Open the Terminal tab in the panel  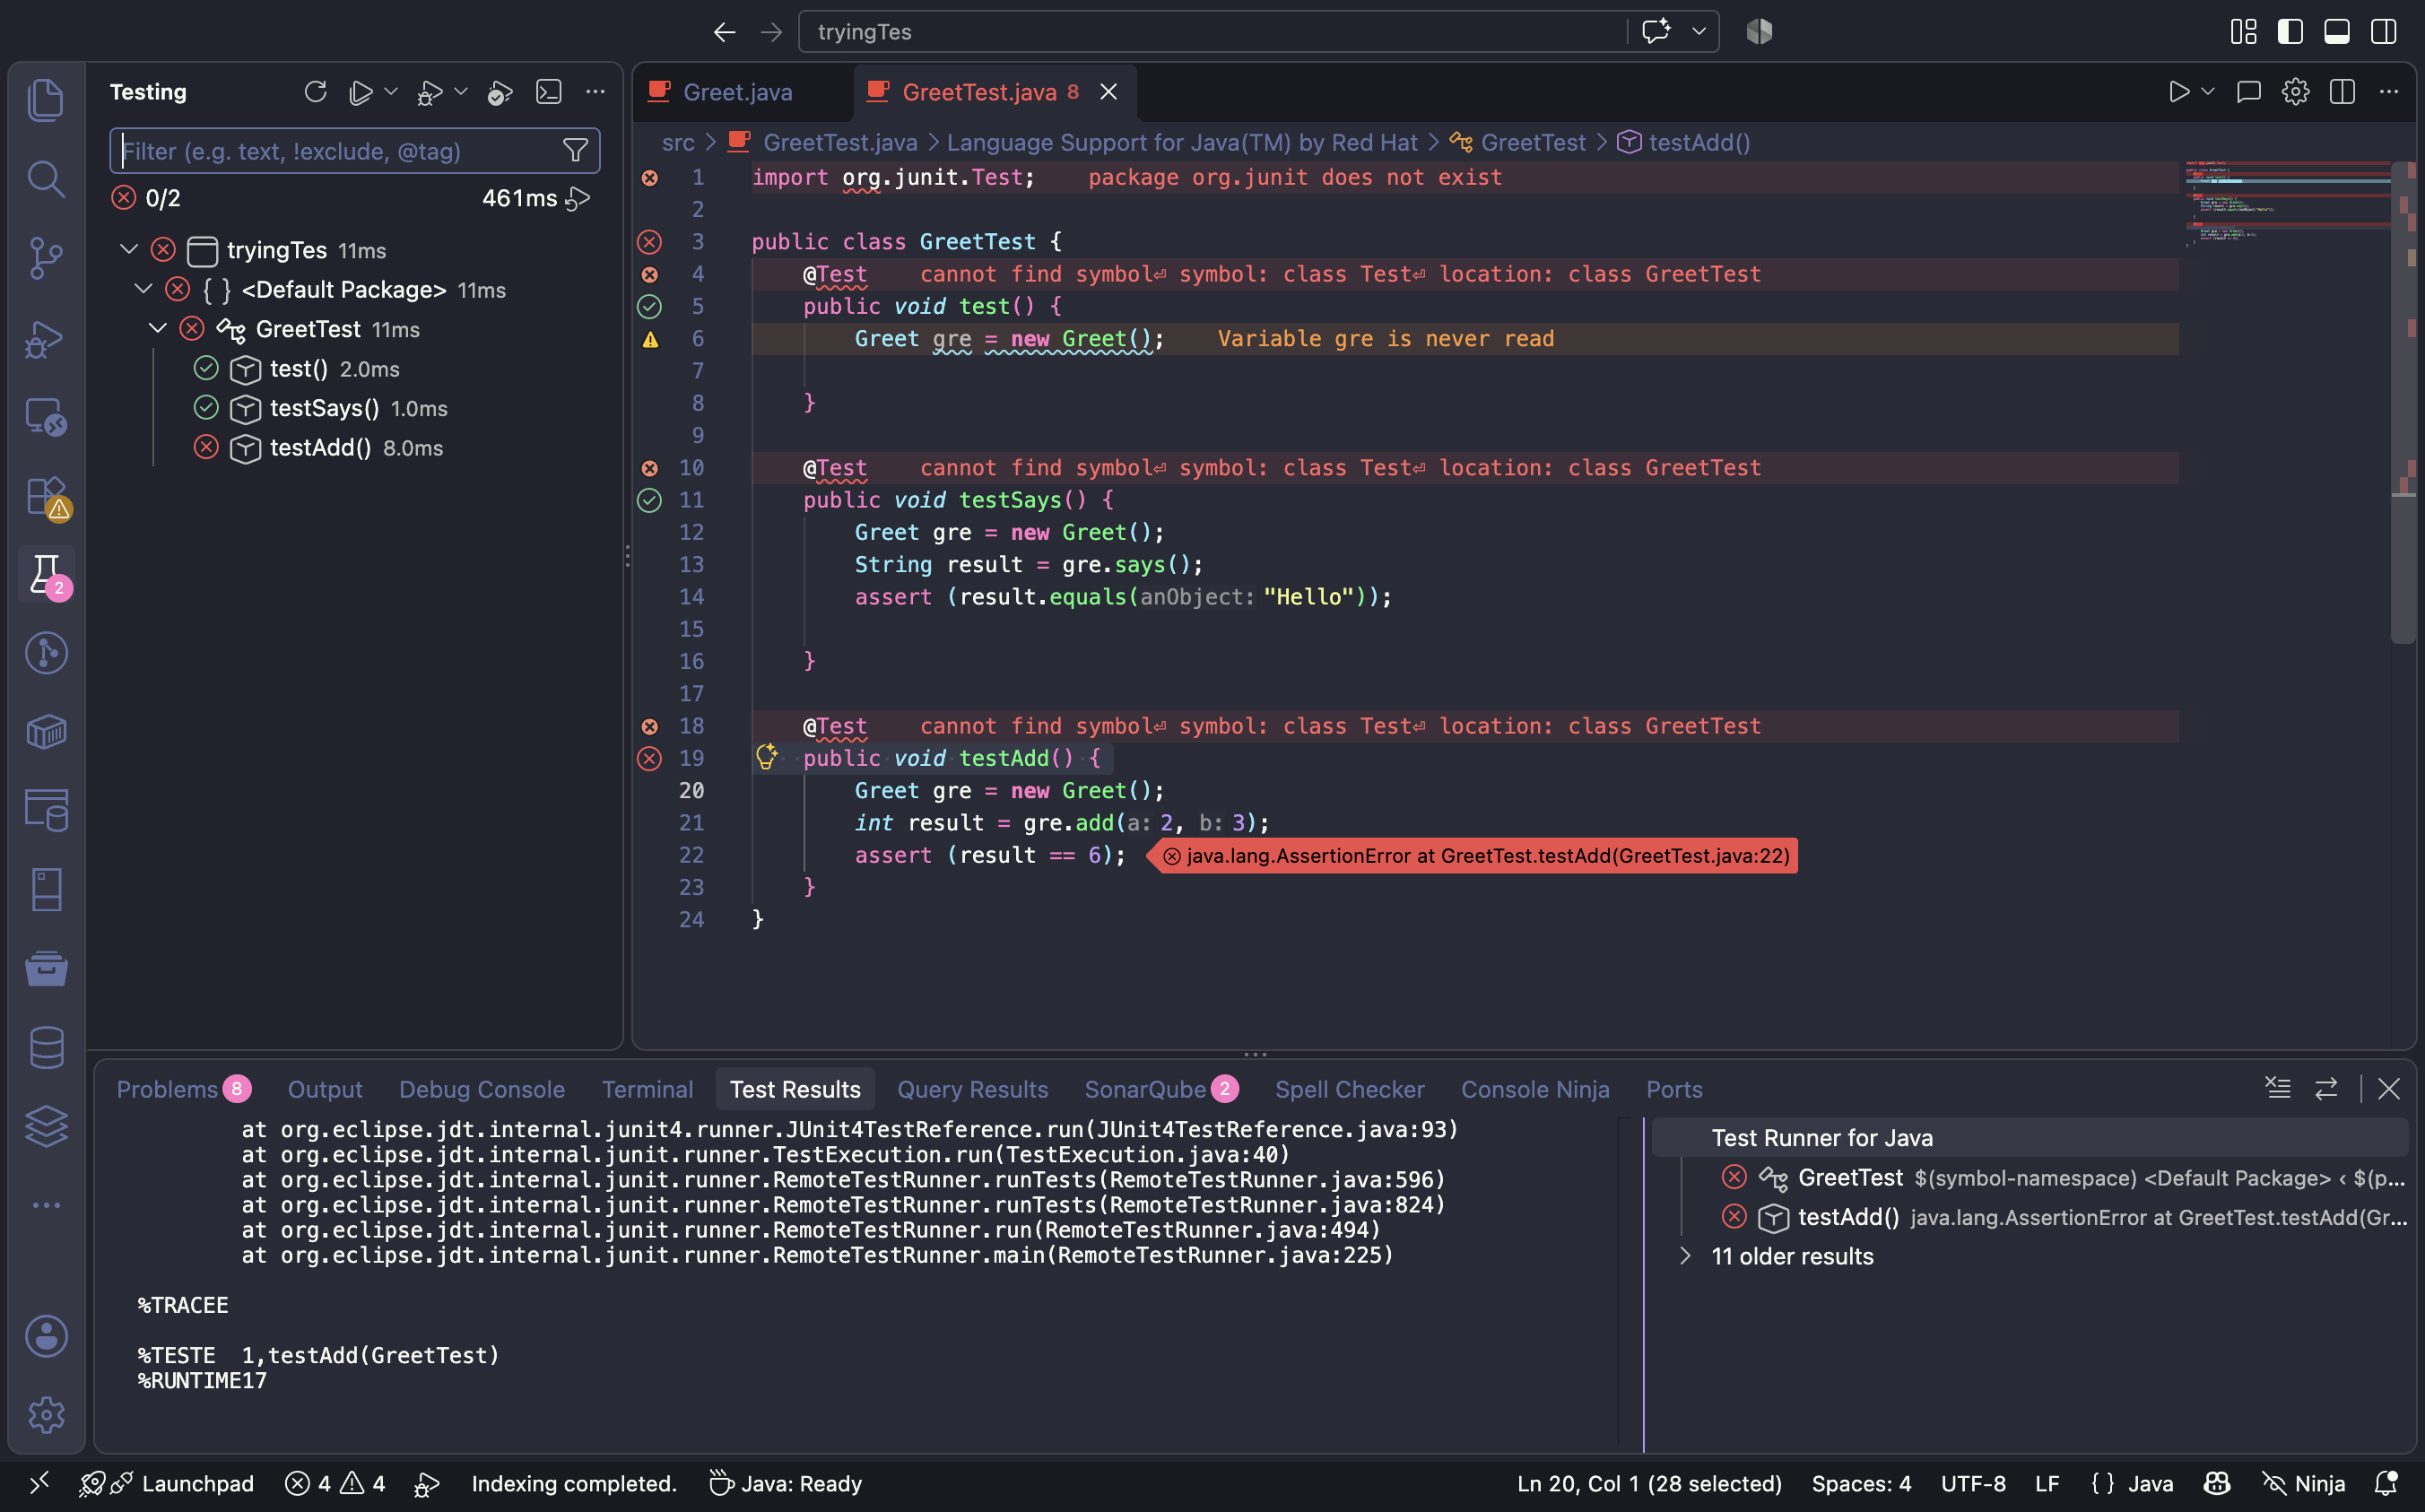coord(647,1089)
